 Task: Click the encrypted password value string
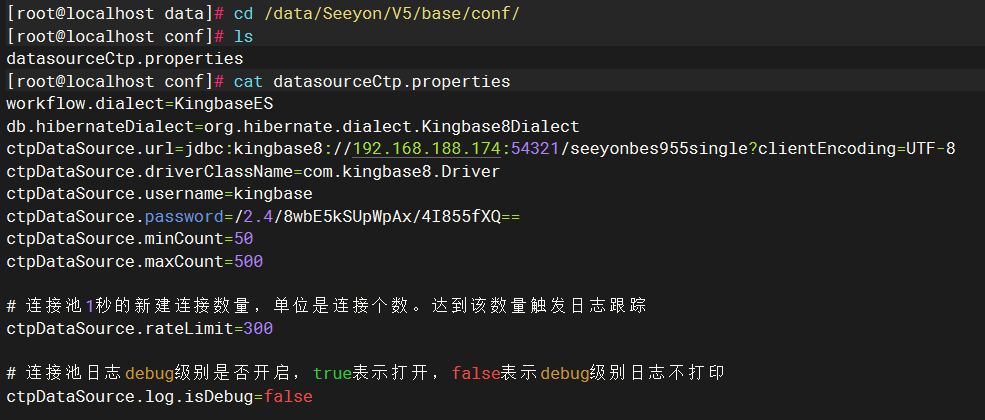377,217
